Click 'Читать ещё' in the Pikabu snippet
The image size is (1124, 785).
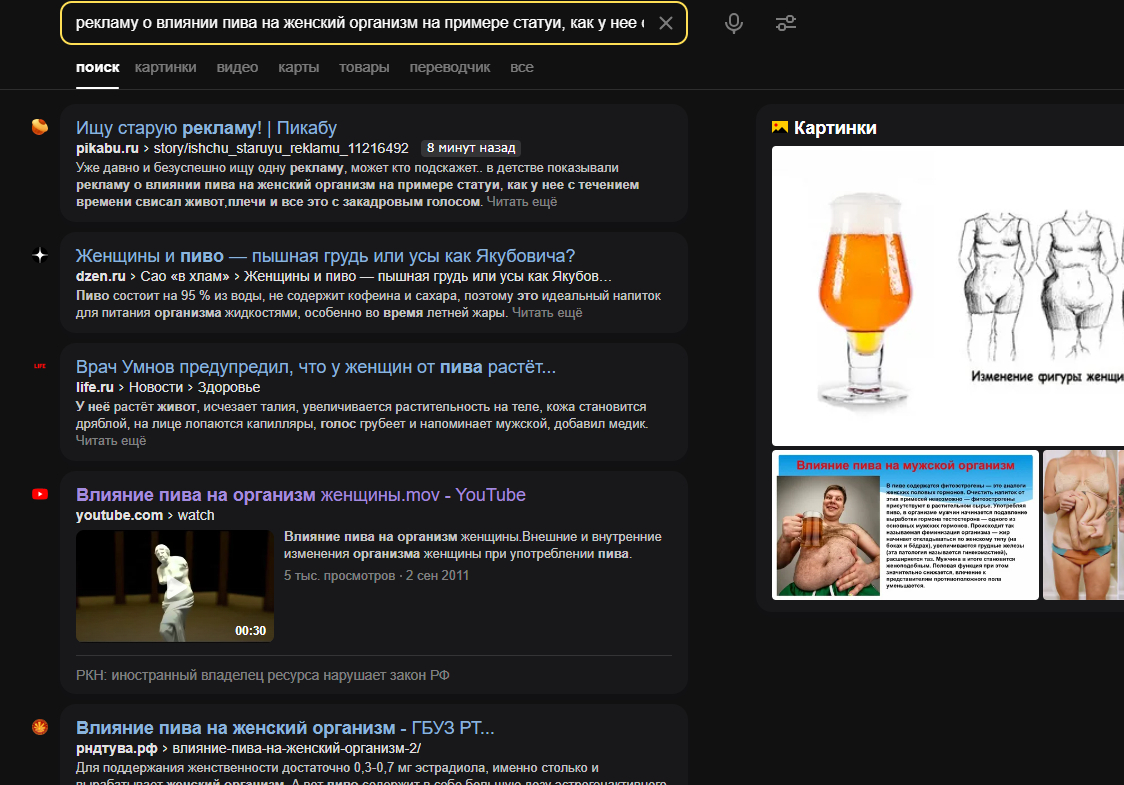[x=522, y=202]
